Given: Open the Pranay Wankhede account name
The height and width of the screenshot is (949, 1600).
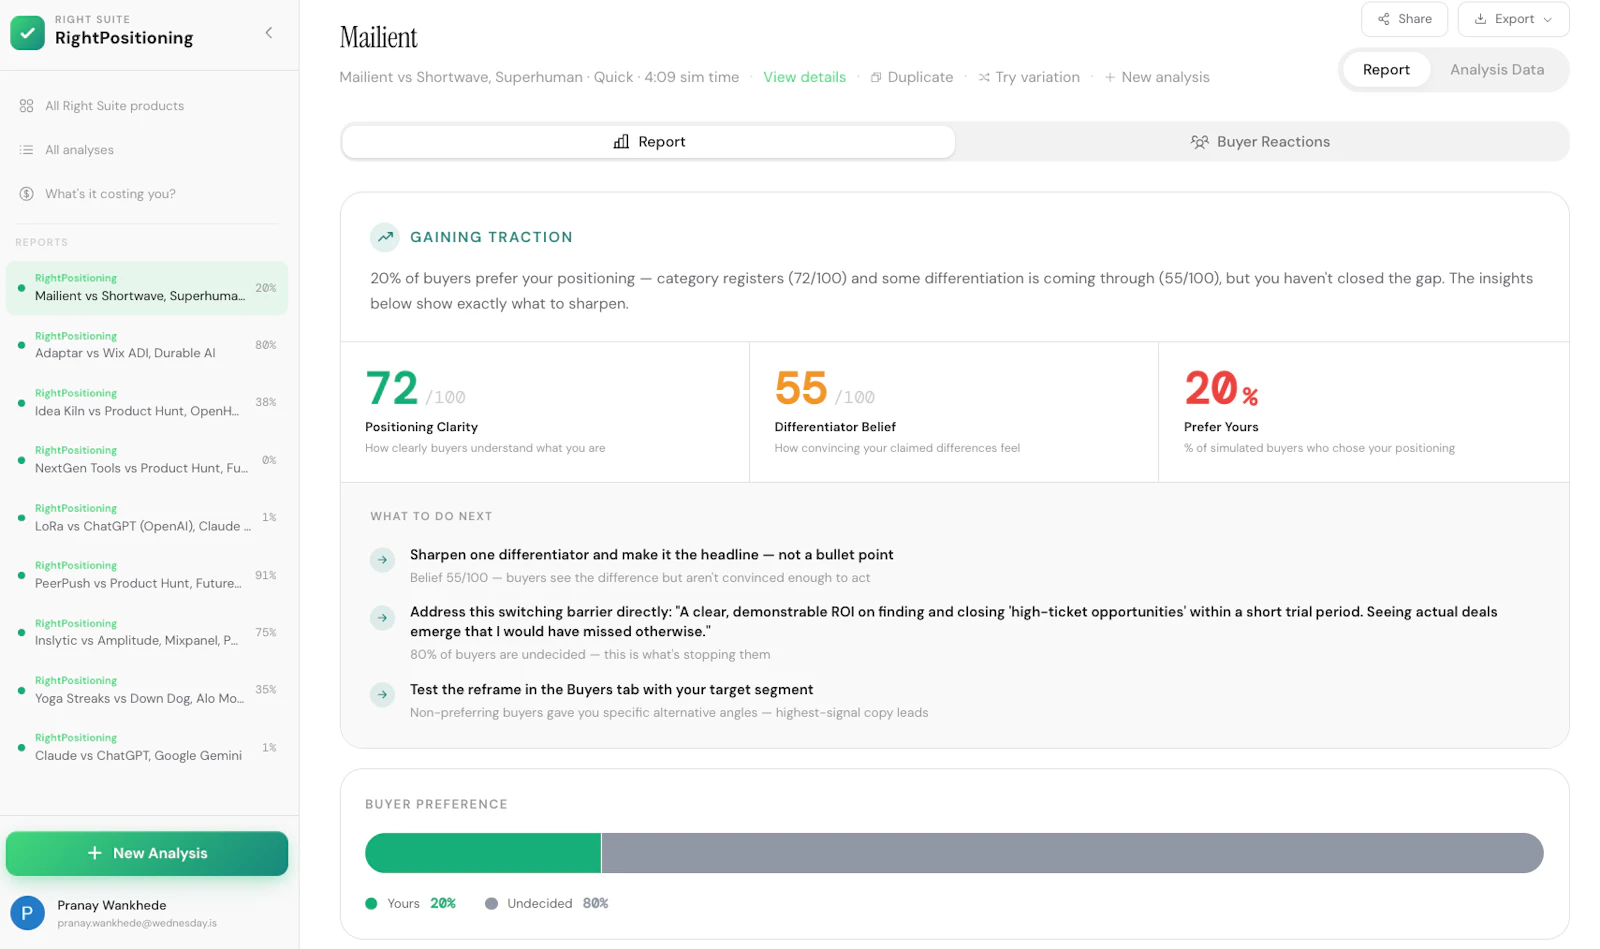Looking at the screenshot, I should click(x=112, y=905).
